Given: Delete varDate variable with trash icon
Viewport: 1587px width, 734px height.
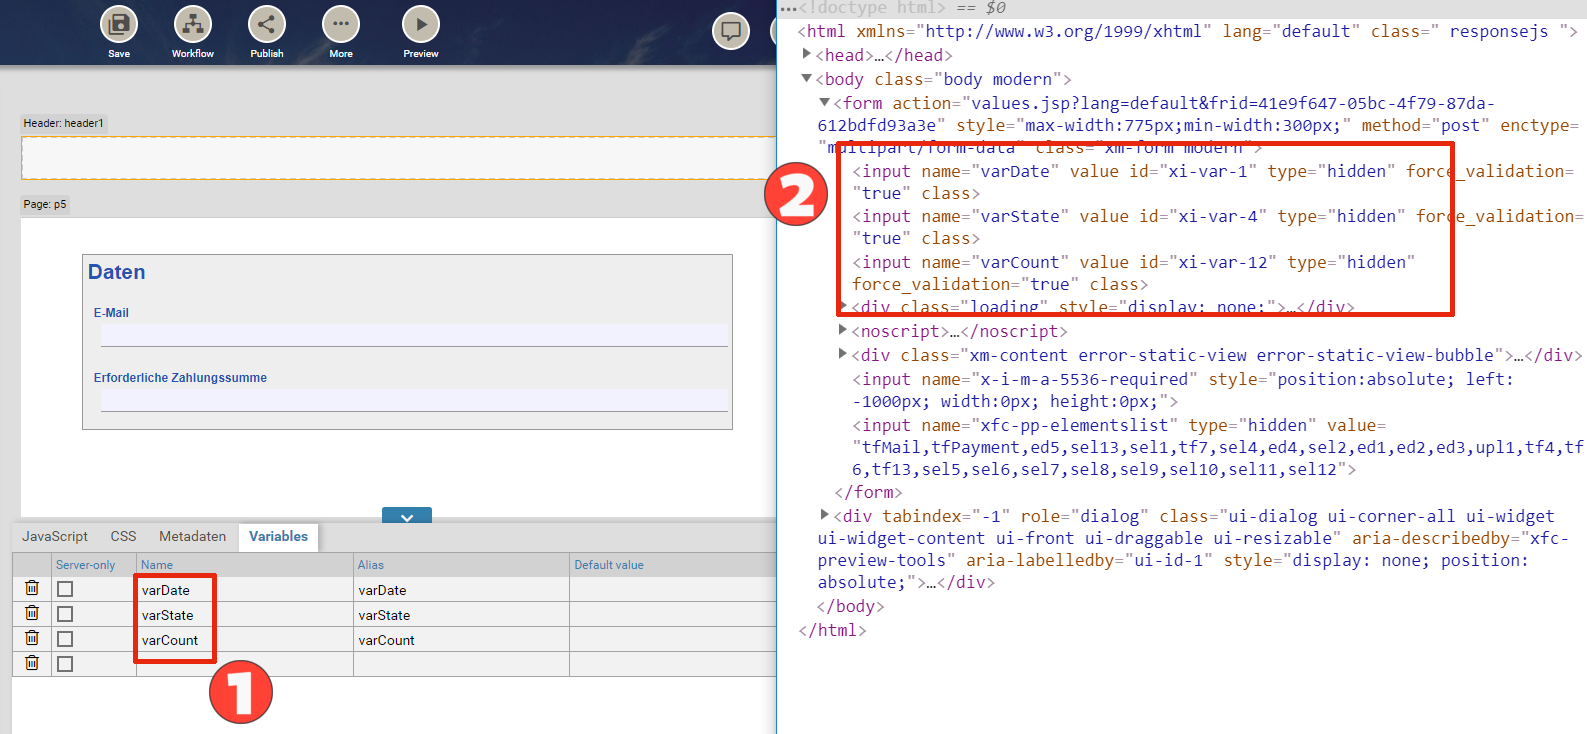Looking at the screenshot, I should point(32,588).
